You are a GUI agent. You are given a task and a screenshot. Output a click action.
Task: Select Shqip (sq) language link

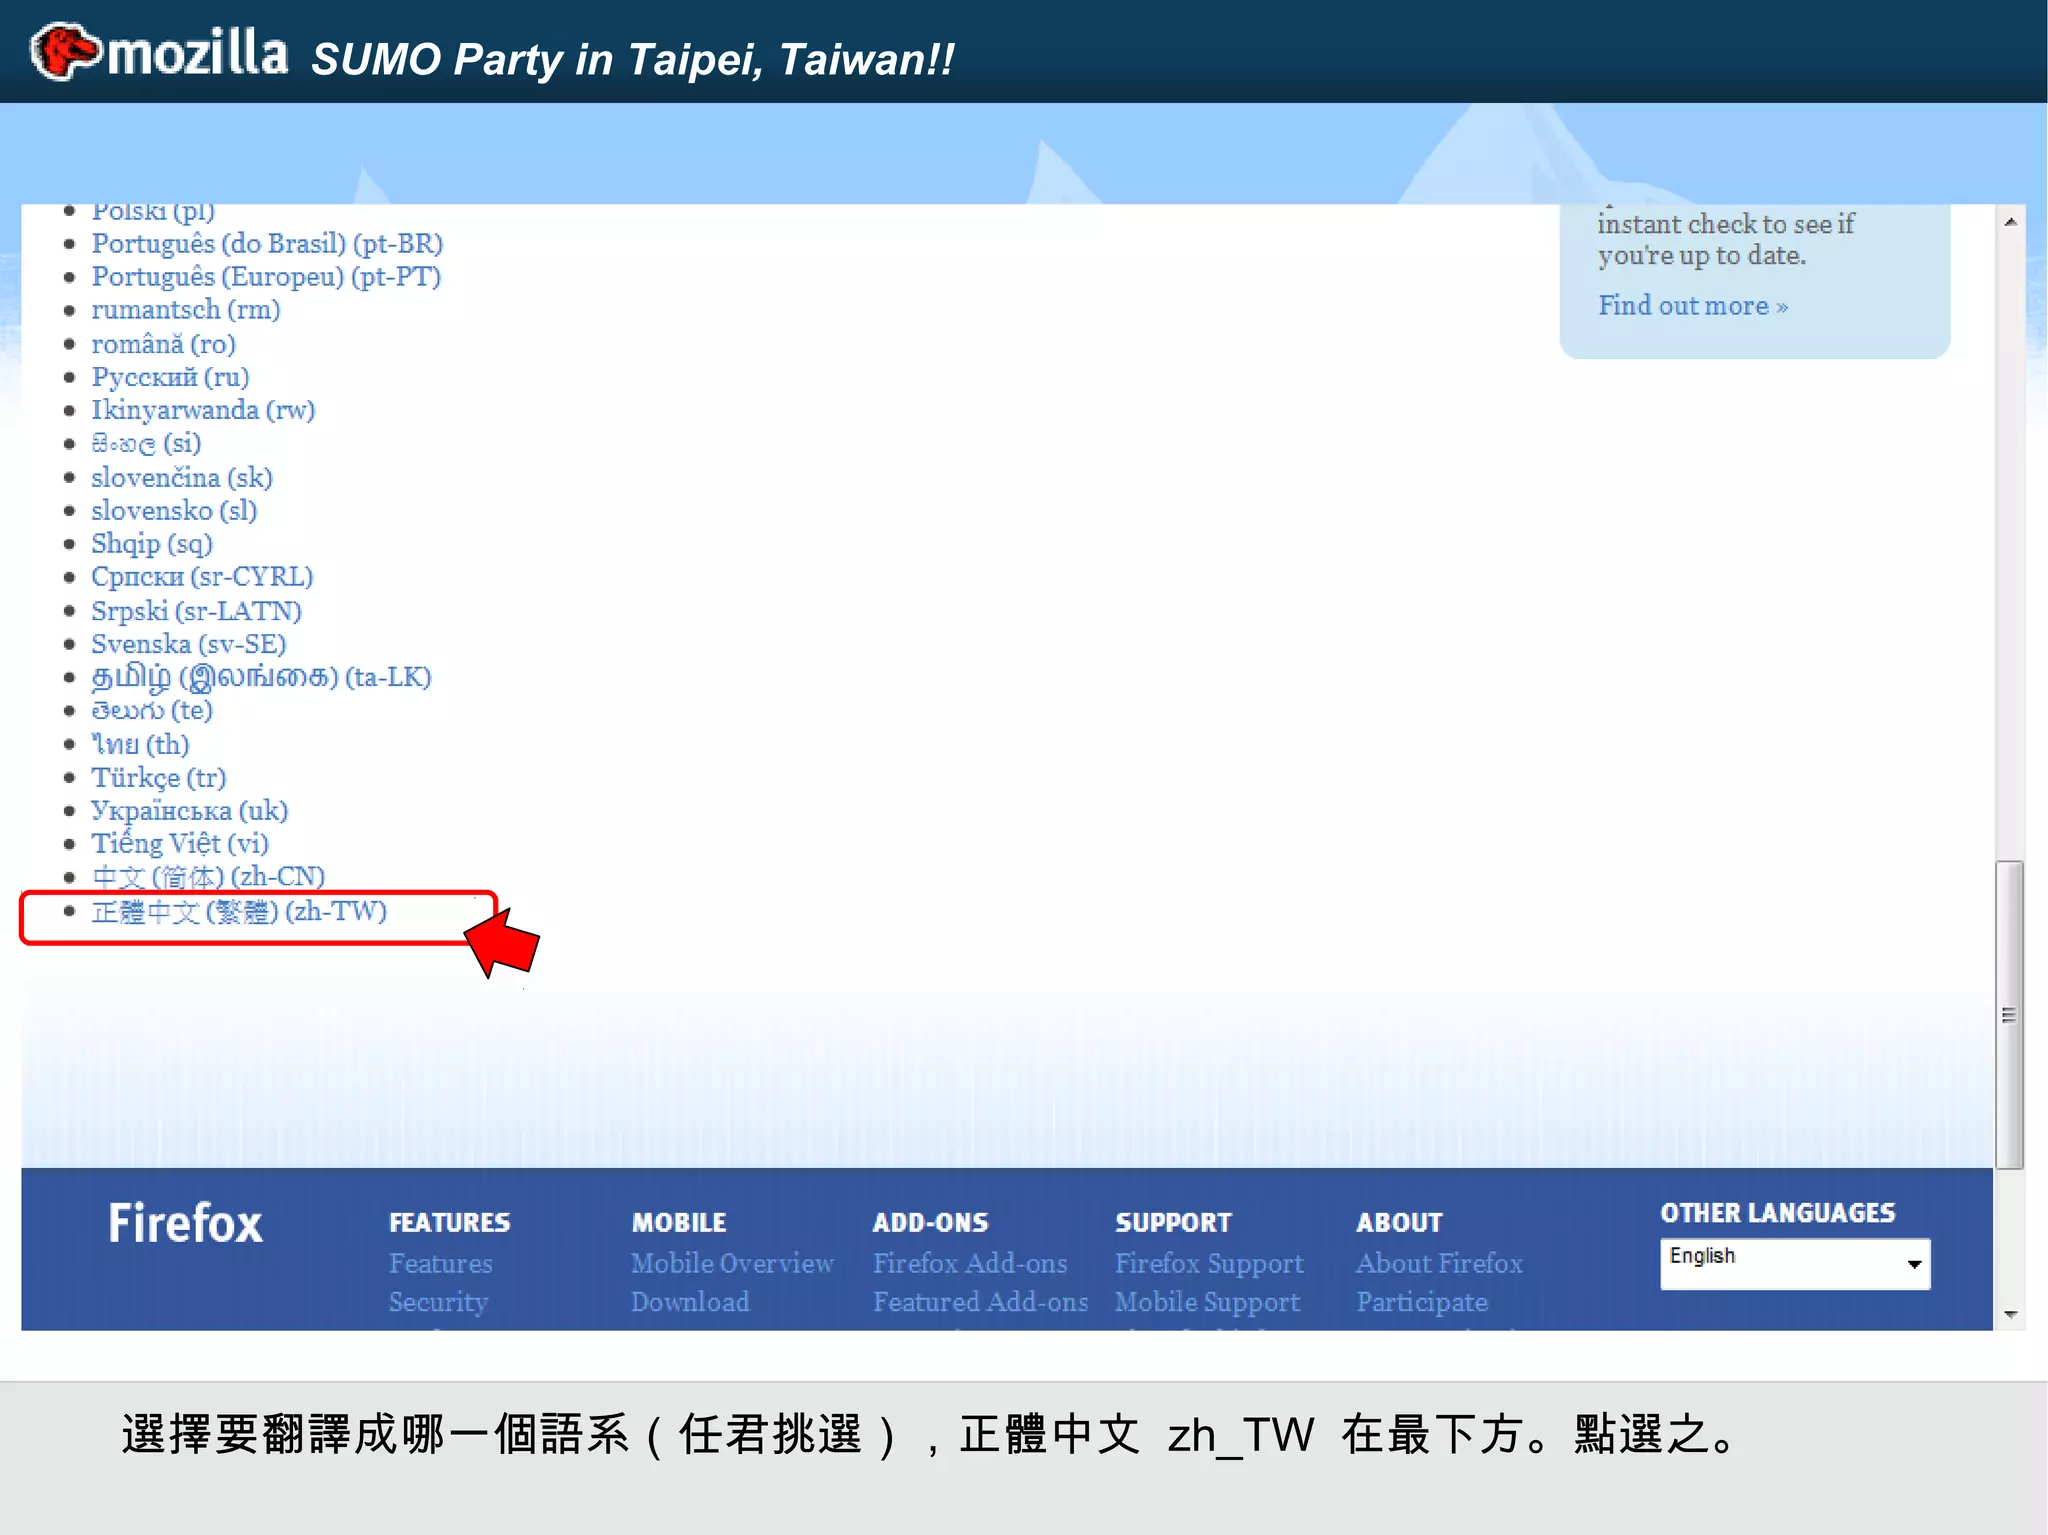pos(152,544)
